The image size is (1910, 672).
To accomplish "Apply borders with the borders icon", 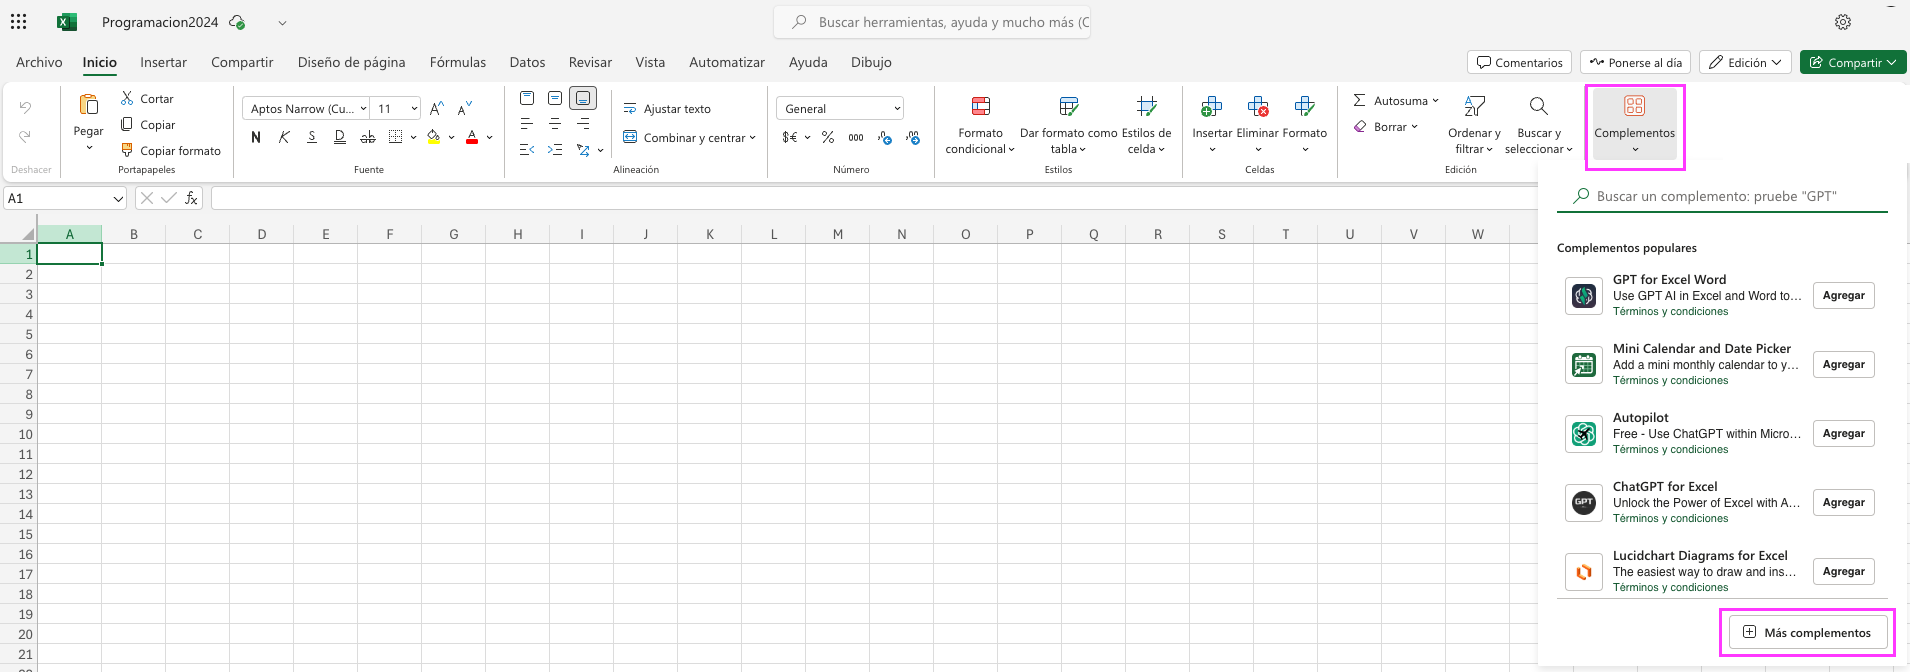I will 396,137.
